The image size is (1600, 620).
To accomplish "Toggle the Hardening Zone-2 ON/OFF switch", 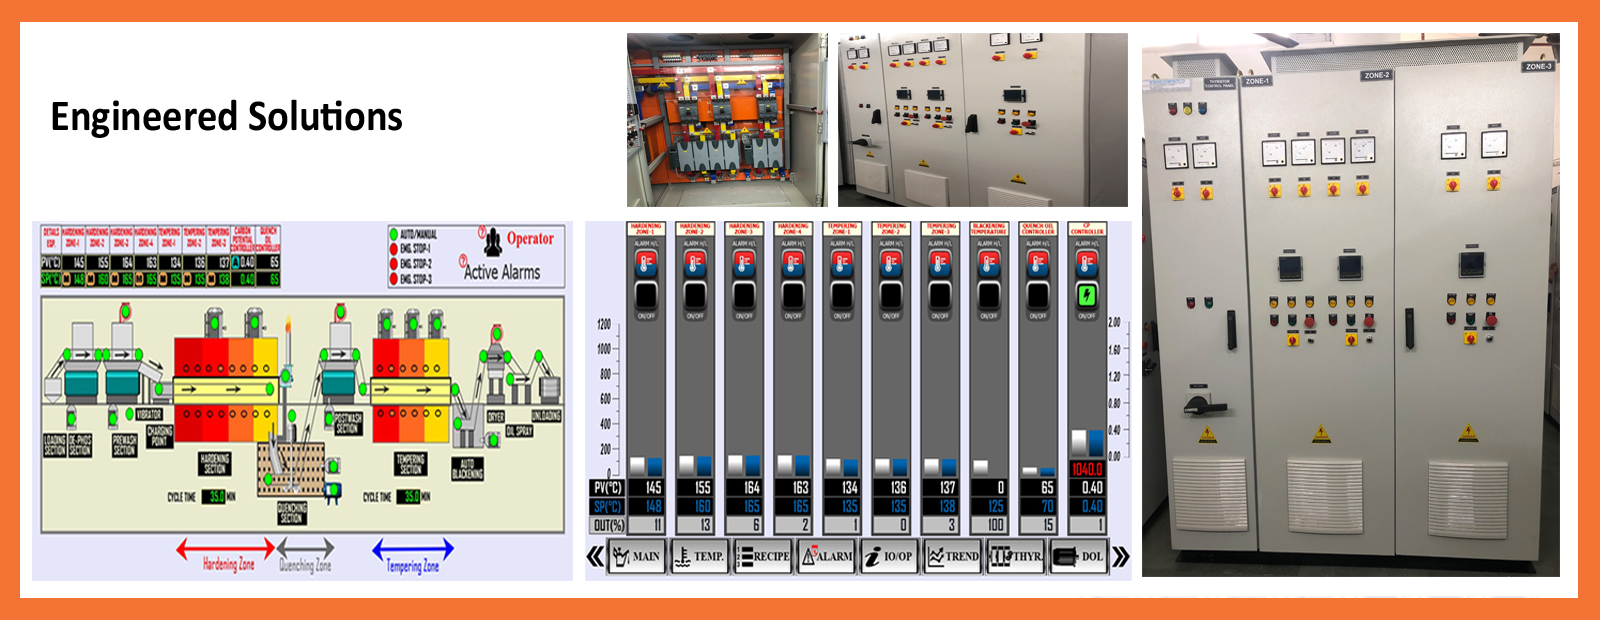I will [695, 296].
